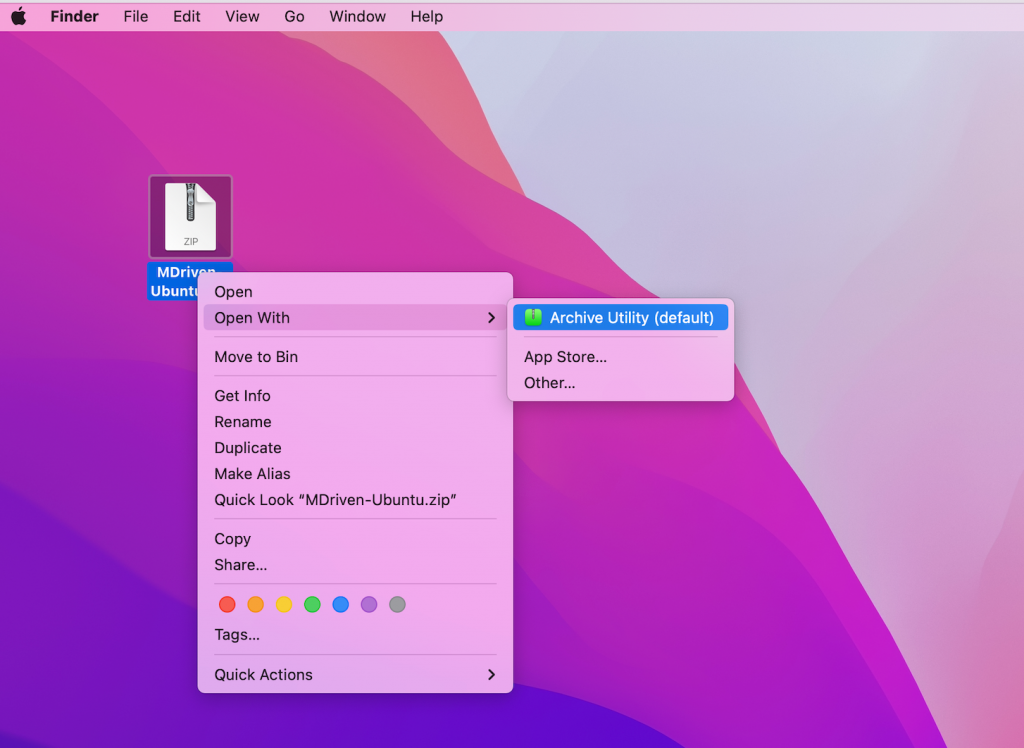The height and width of the screenshot is (748, 1024).
Task: Apply the green color tag
Action: (312, 604)
